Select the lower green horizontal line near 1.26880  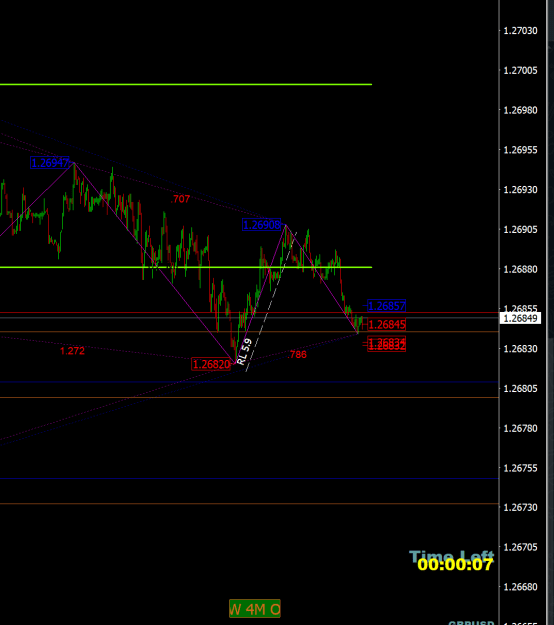[186, 267]
